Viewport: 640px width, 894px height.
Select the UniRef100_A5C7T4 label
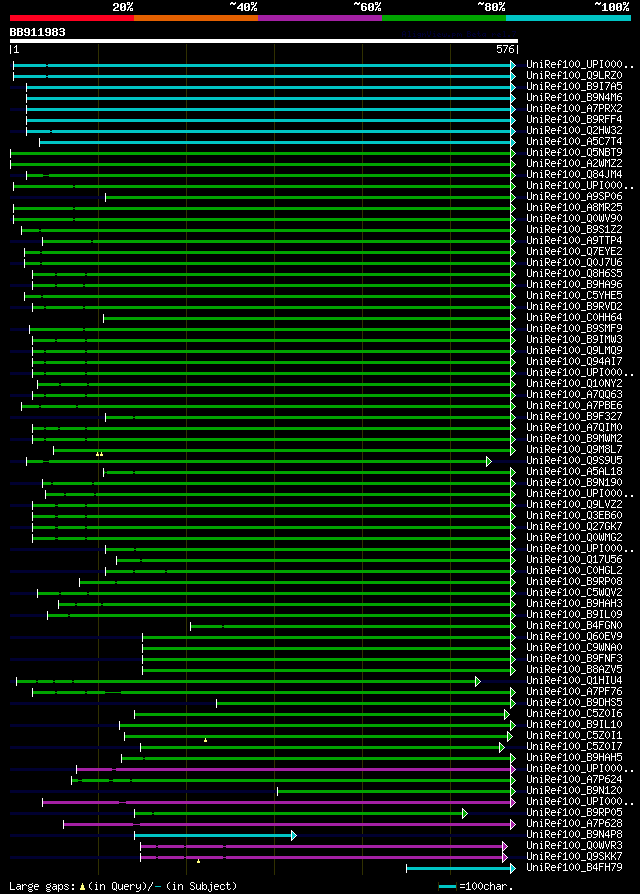coord(574,141)
